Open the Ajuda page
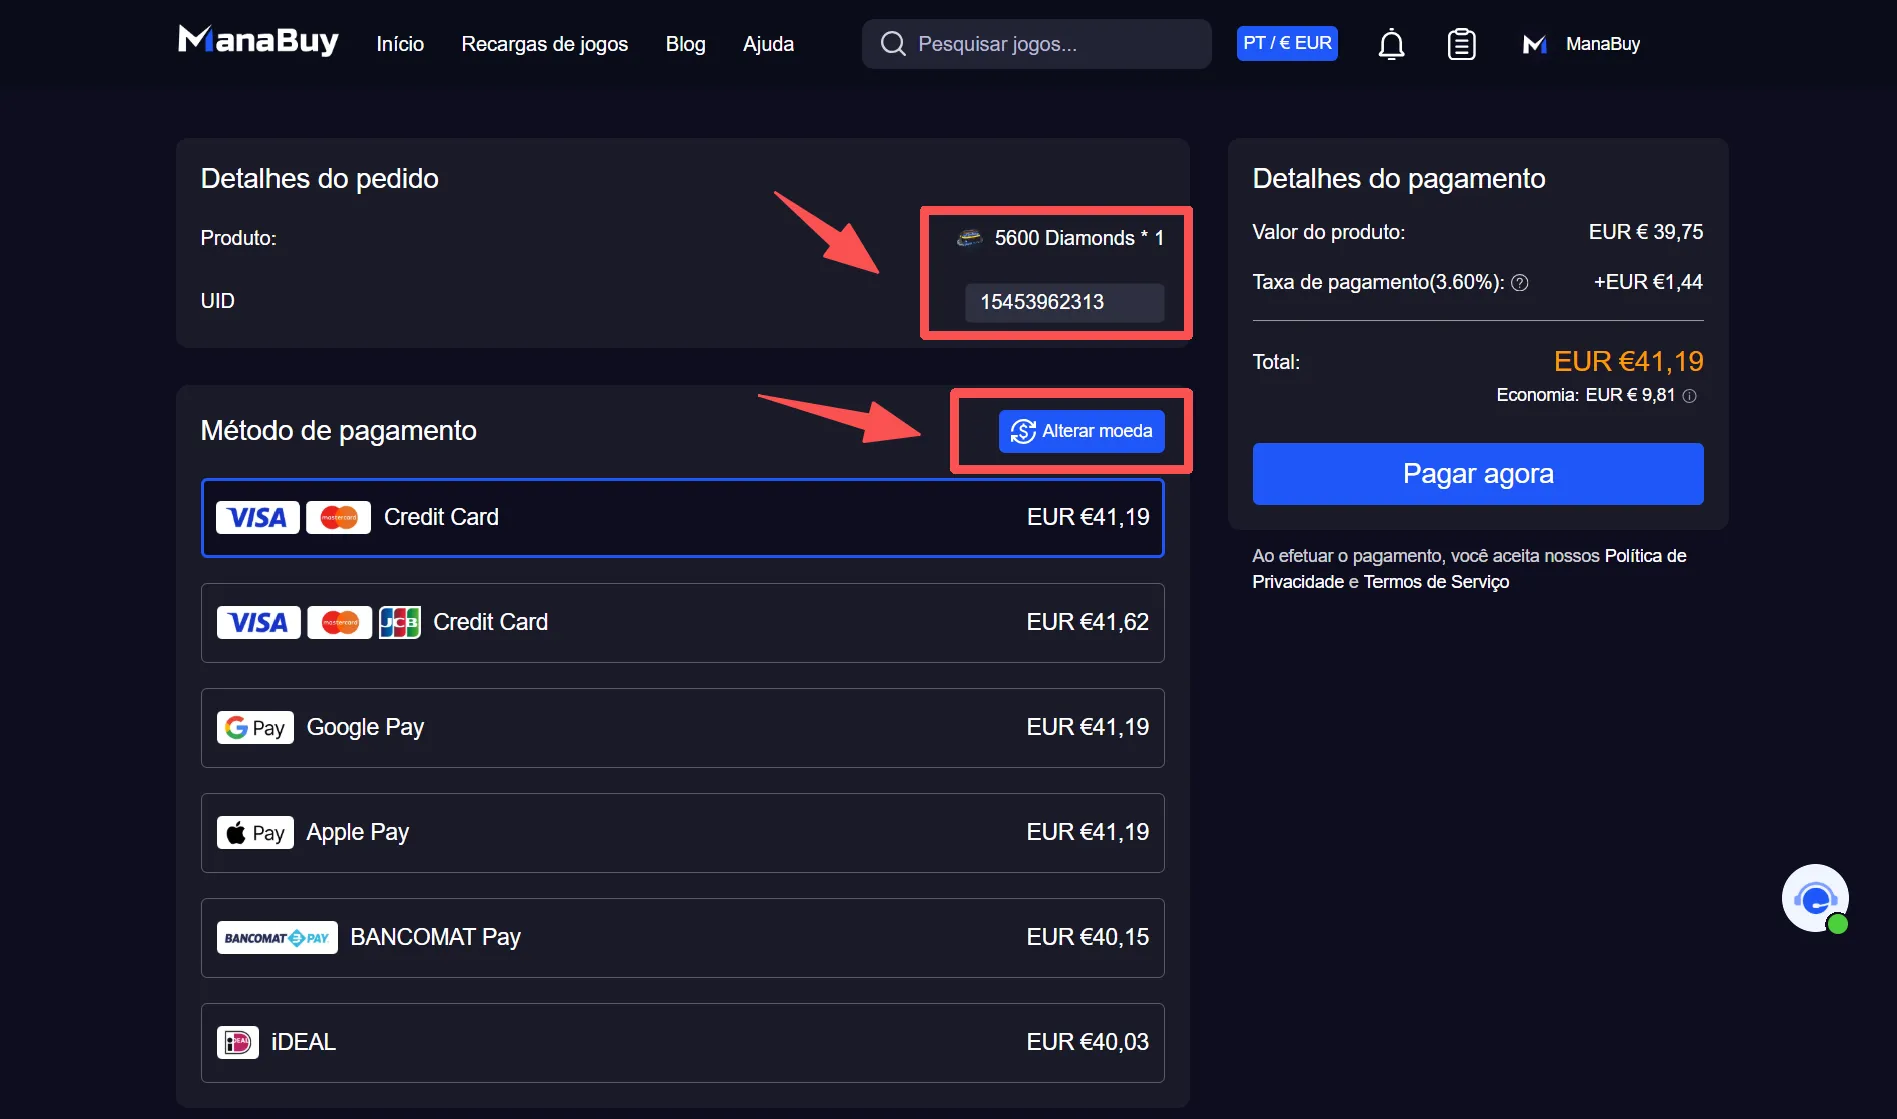This screenshot has width=1897, height=1119. pos(768,44)
